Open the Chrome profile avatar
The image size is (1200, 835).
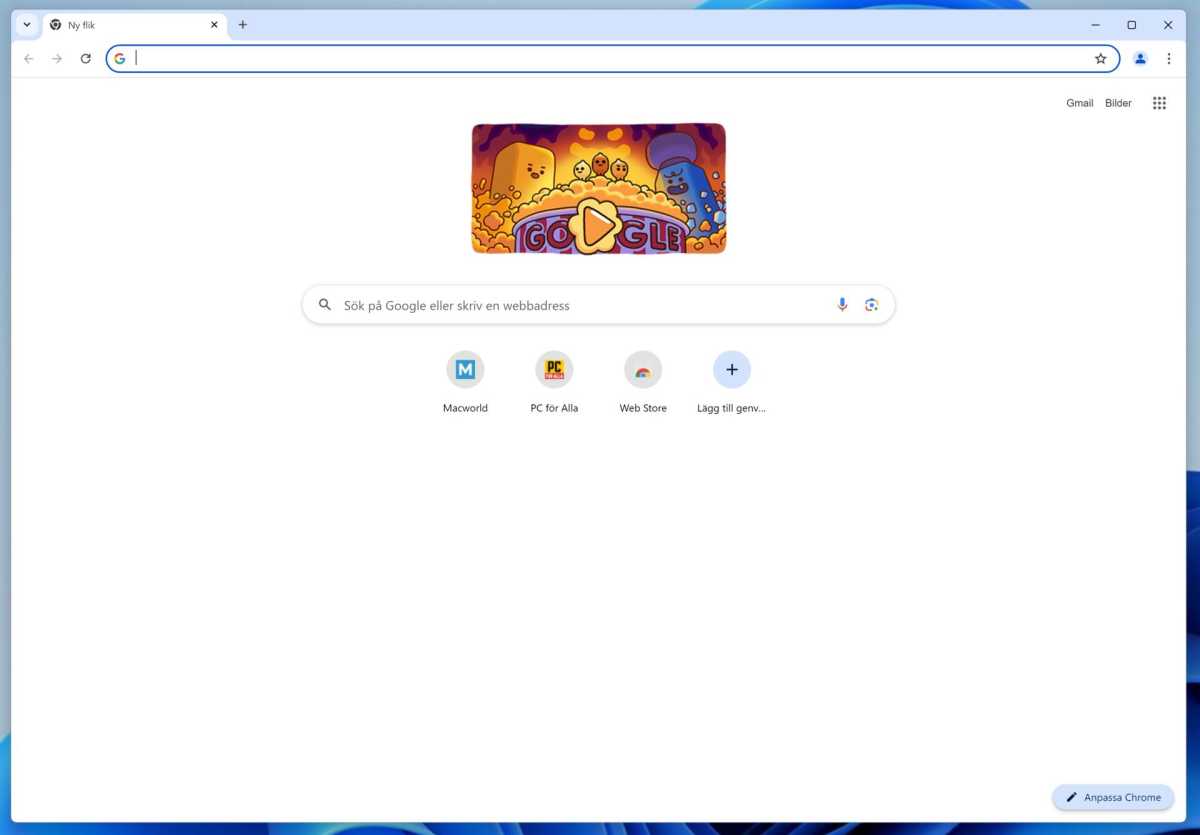pyautogui.click(x=1140, y=59)
